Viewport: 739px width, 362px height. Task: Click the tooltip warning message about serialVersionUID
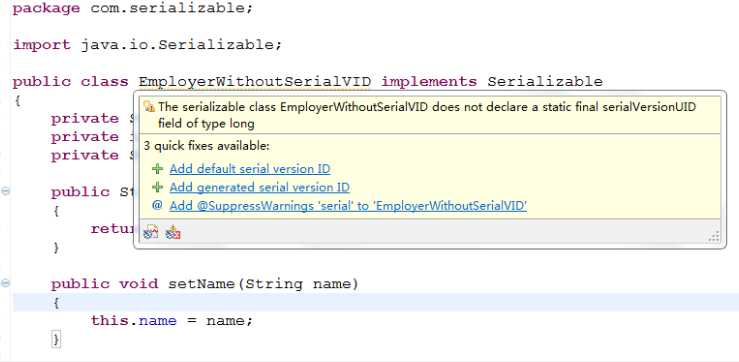point(427,115)
